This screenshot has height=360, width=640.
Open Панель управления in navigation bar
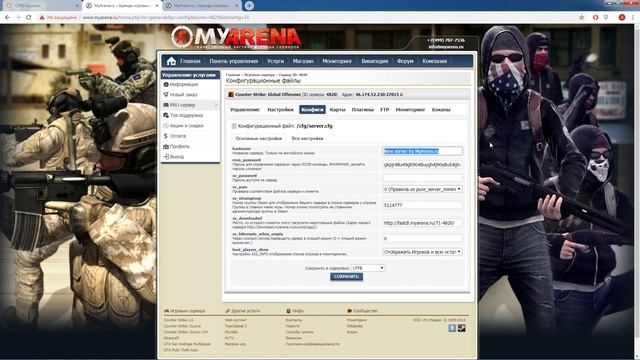point(233,61)
